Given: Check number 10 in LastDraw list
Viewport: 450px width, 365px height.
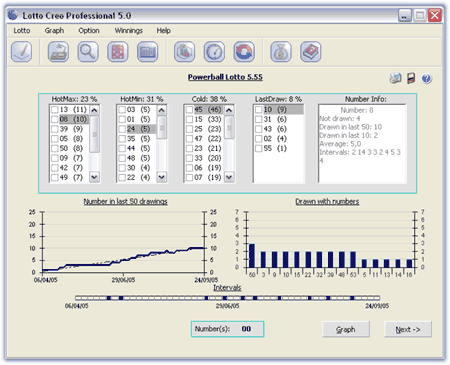Looking at the screenshot, I should coord(259,110).
